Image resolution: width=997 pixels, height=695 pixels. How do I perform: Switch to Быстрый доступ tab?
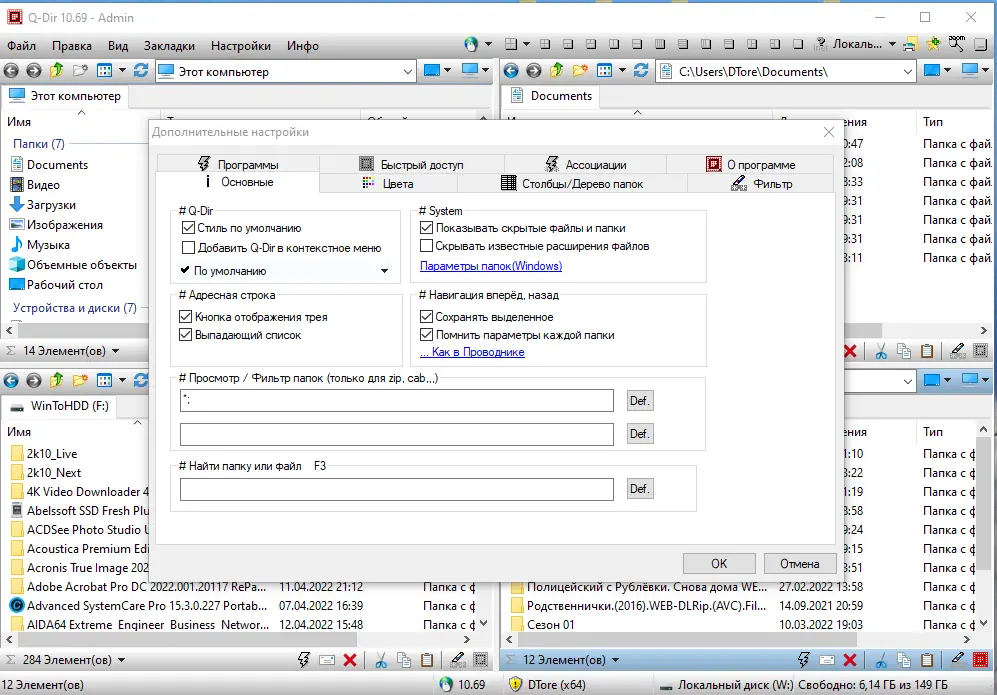coord(412,164)
